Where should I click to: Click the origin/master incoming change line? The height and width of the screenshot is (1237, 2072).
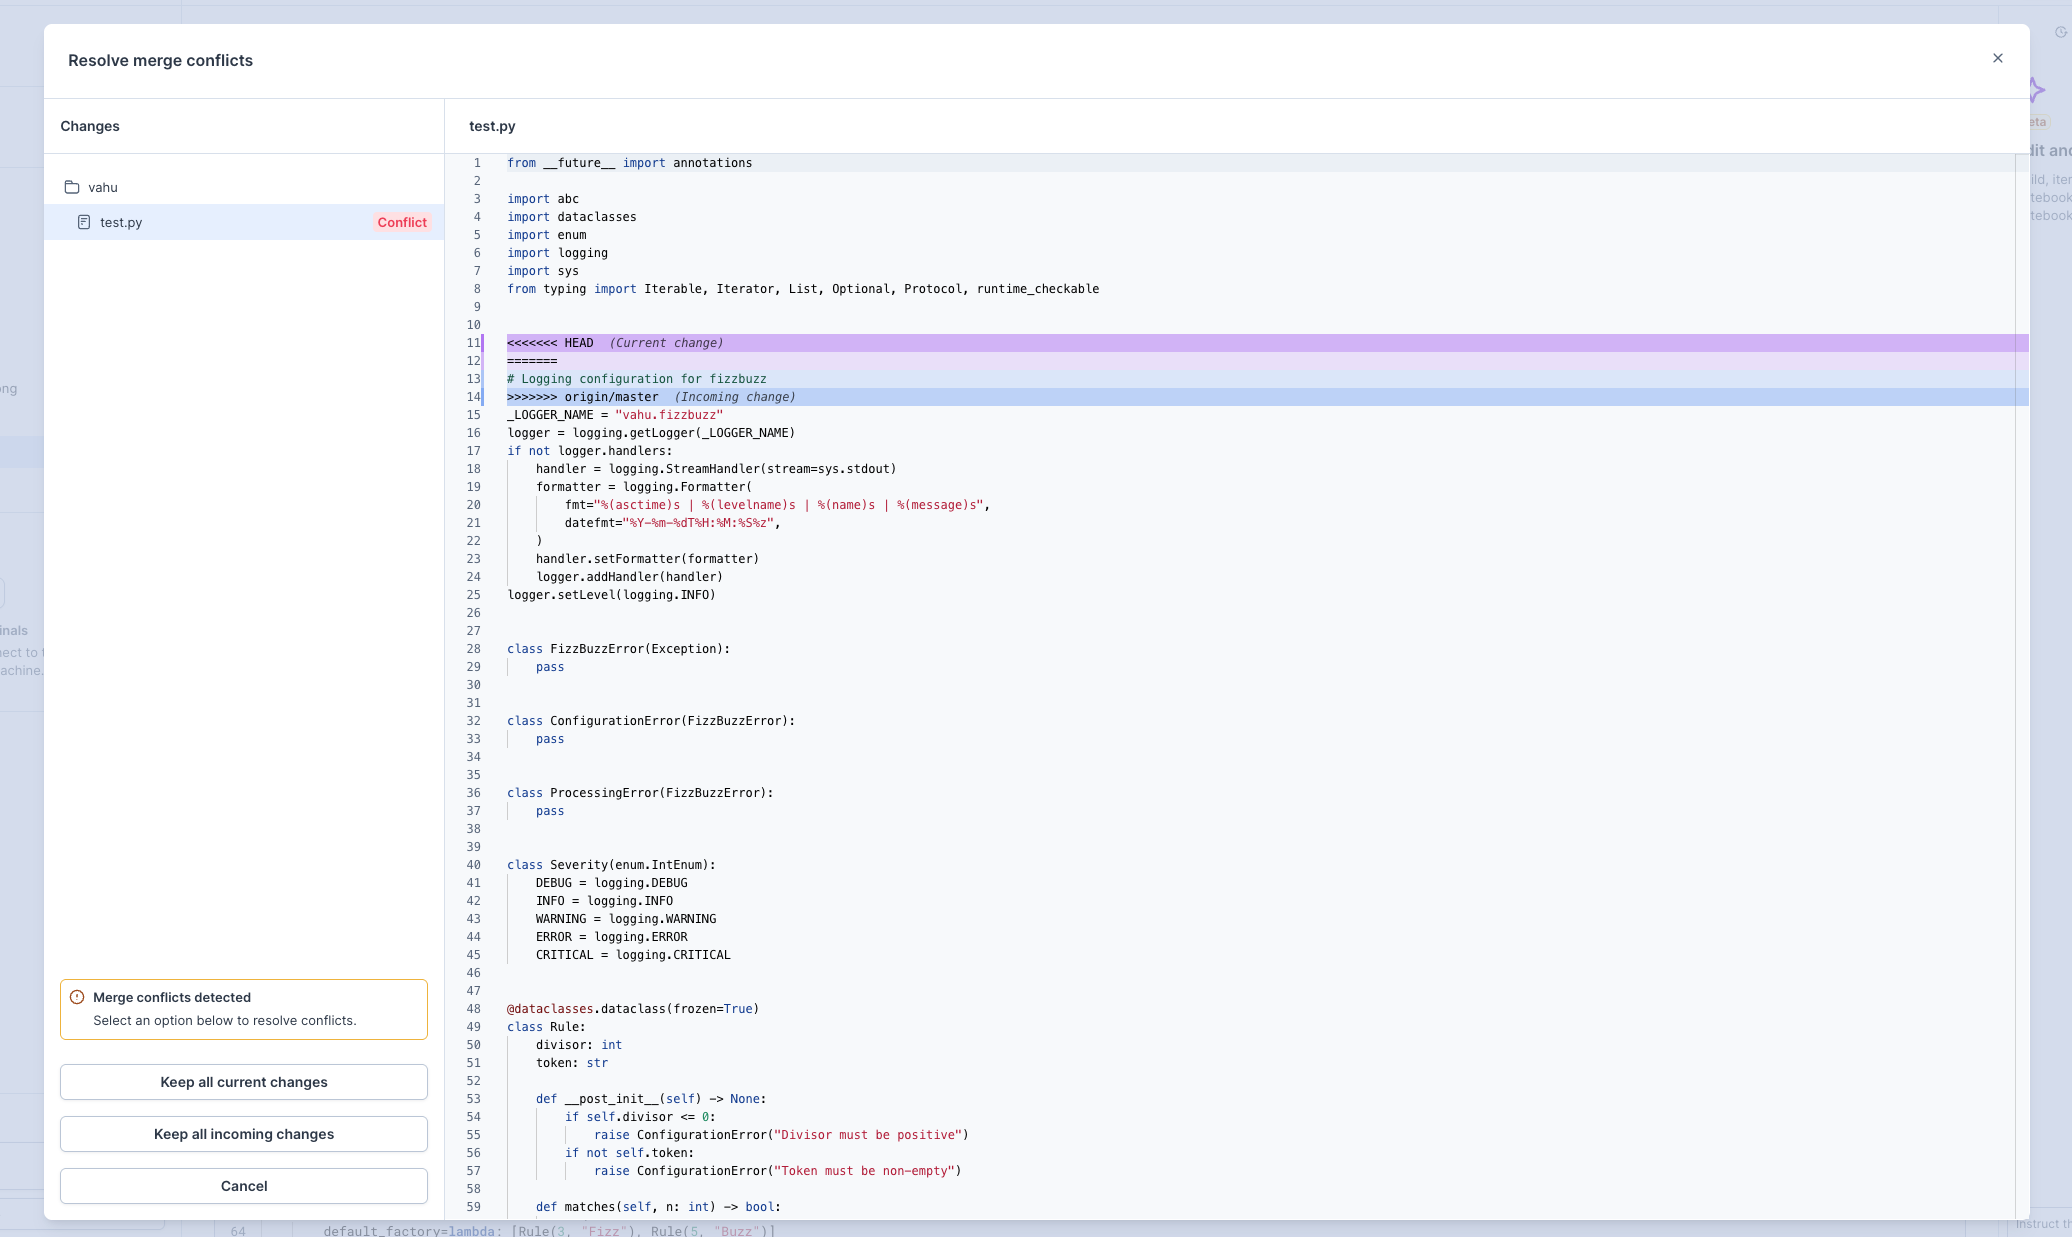click(650, 397)
